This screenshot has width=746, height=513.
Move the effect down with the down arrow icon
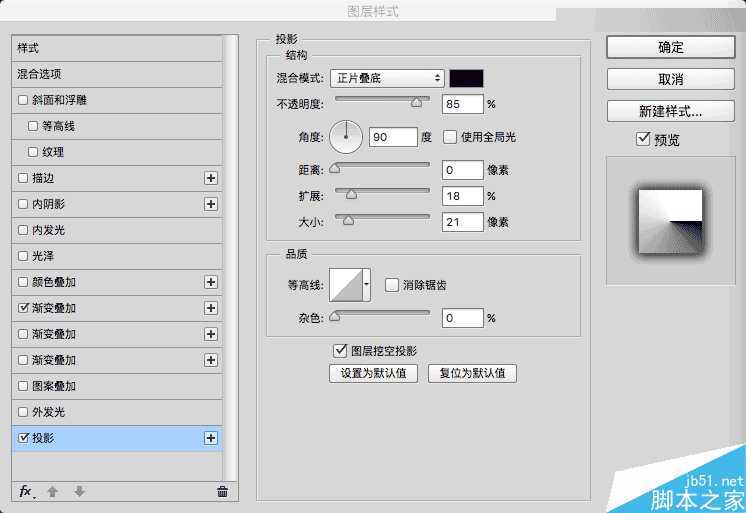[79, 491]
